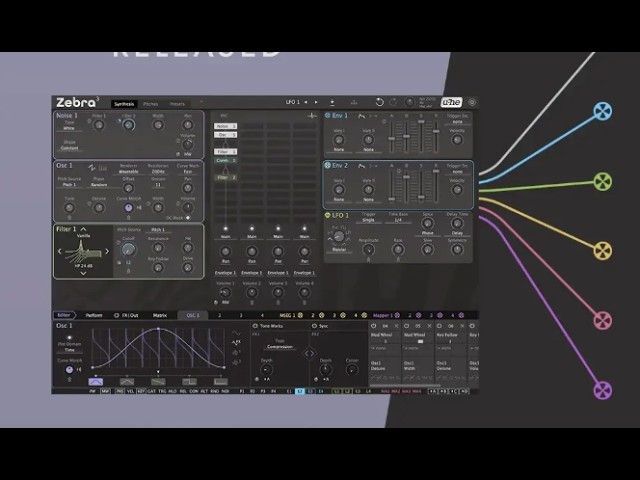Image resolution: width=640 pixels, height=480 pixels.
Task: Click the save preset icon in header
Action: pyautogui.click(x=332, y=102)
